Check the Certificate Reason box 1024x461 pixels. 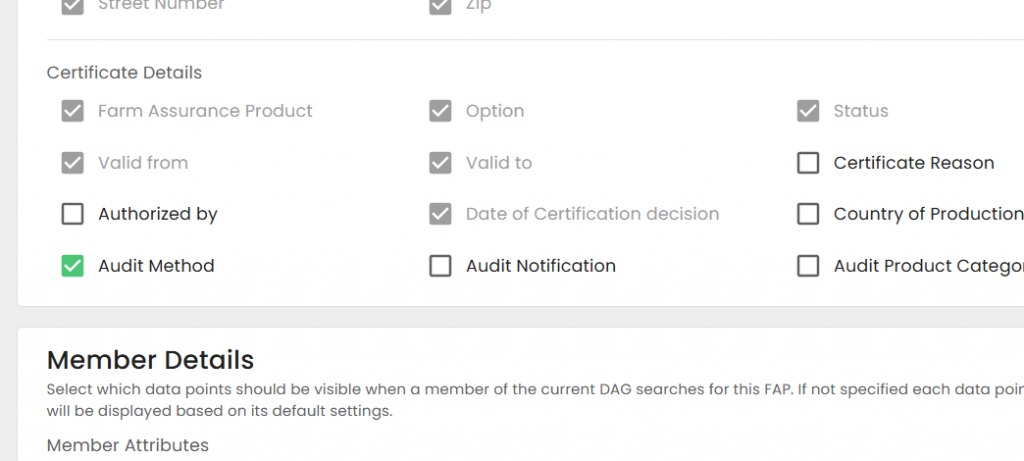pos(808,163)
